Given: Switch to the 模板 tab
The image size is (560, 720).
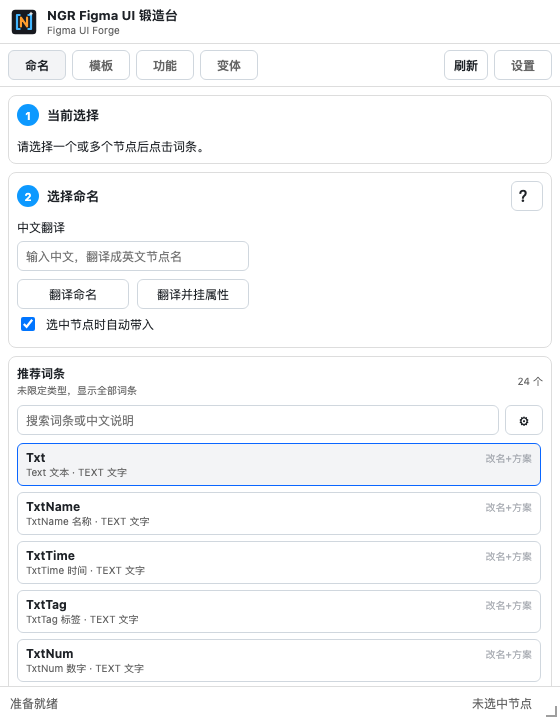Looking at the screenshot, I should [101, 65].
